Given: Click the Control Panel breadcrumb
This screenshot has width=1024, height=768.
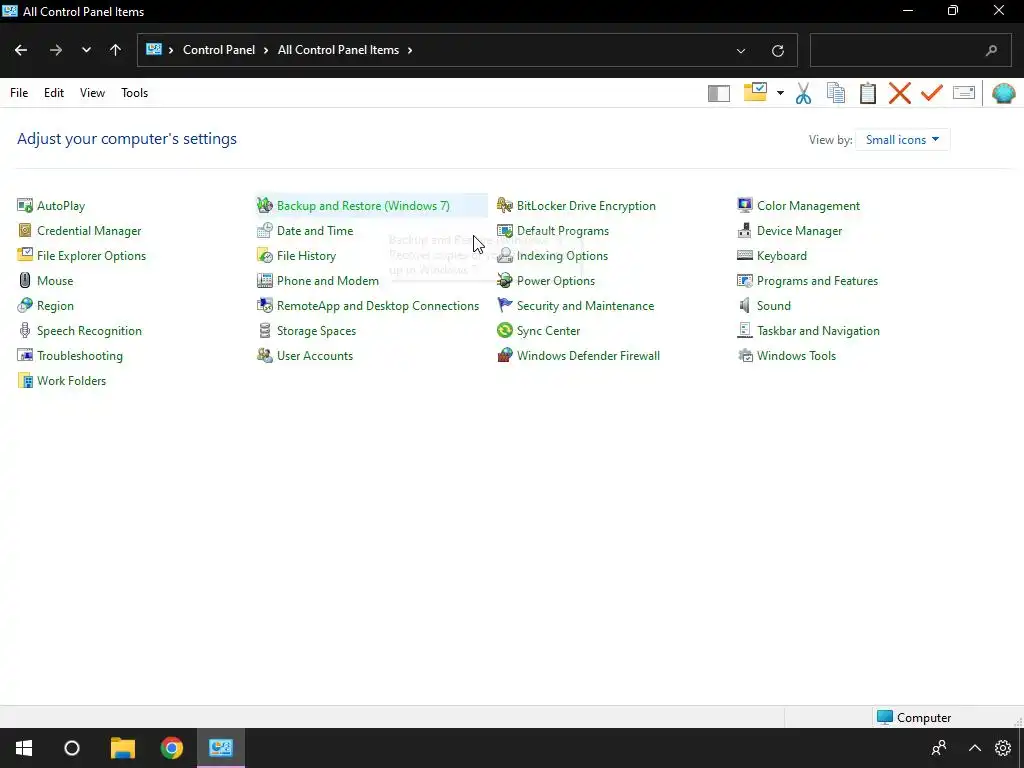Looking at the screenshot, I should 219,50.
